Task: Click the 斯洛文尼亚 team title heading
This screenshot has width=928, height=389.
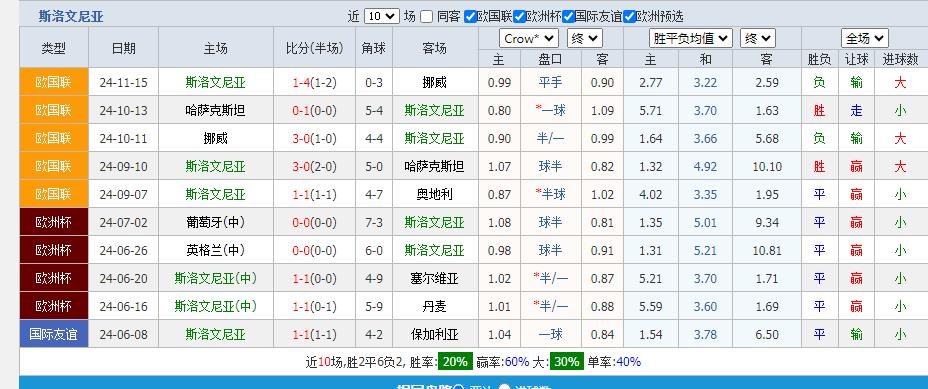Action: 71,17
